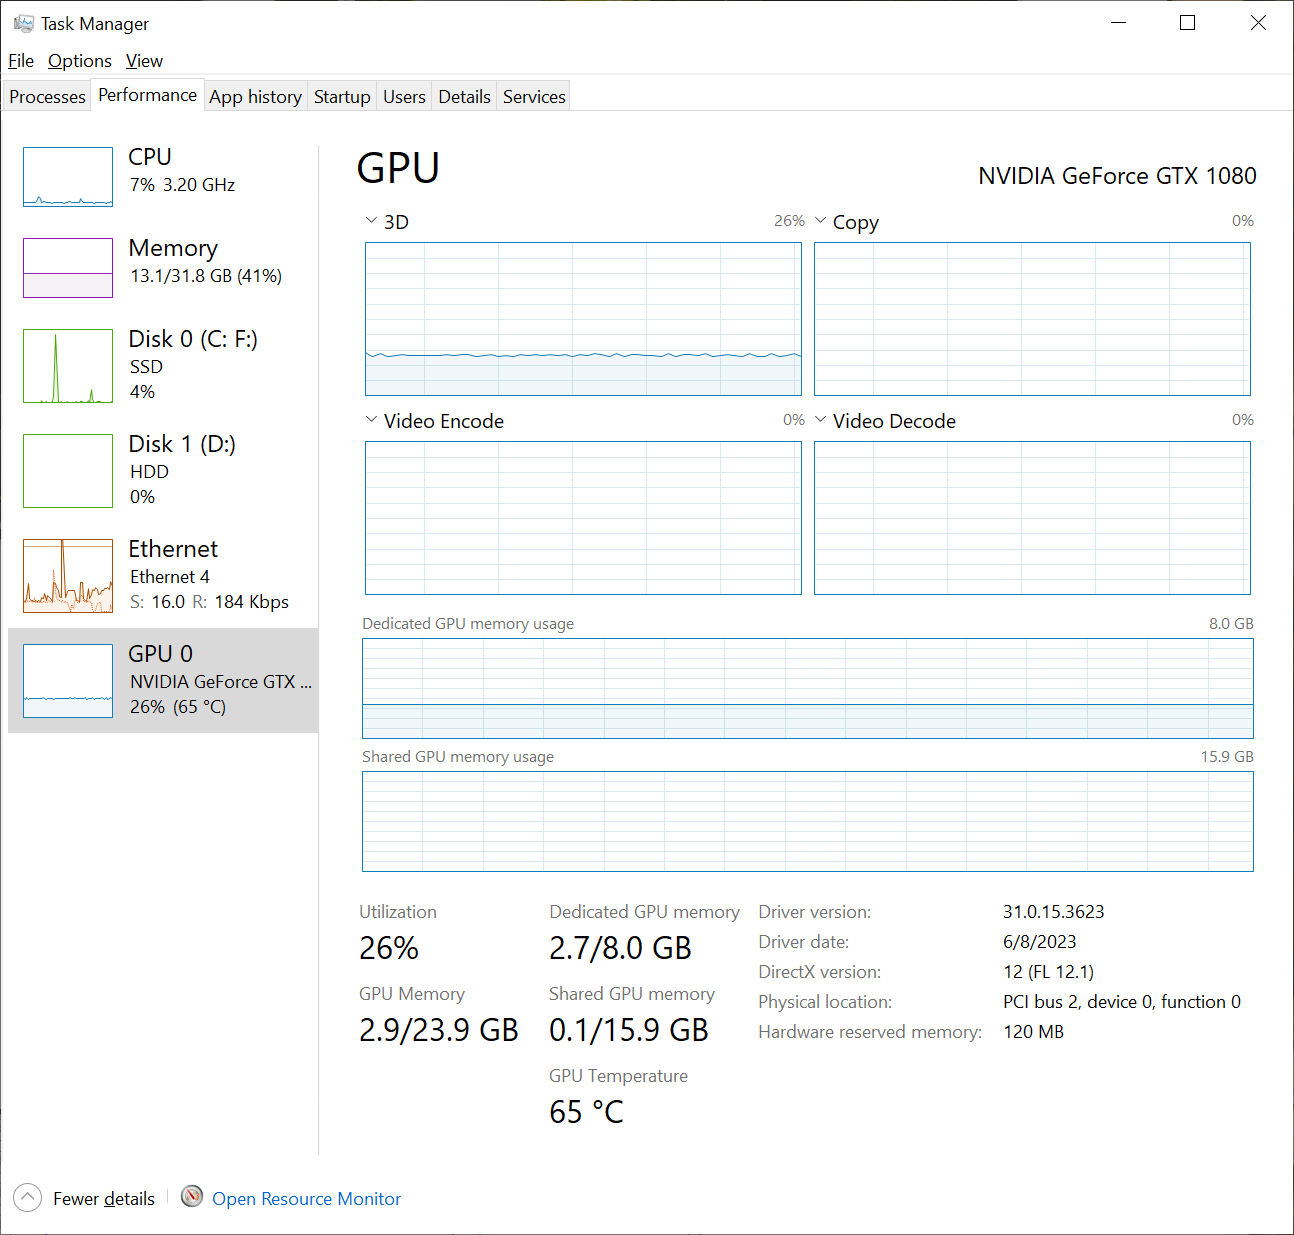The width and height of the screenshot is (1294, 1235).
Task: Click the Fewer details arrow icon
Action: 27,1197
